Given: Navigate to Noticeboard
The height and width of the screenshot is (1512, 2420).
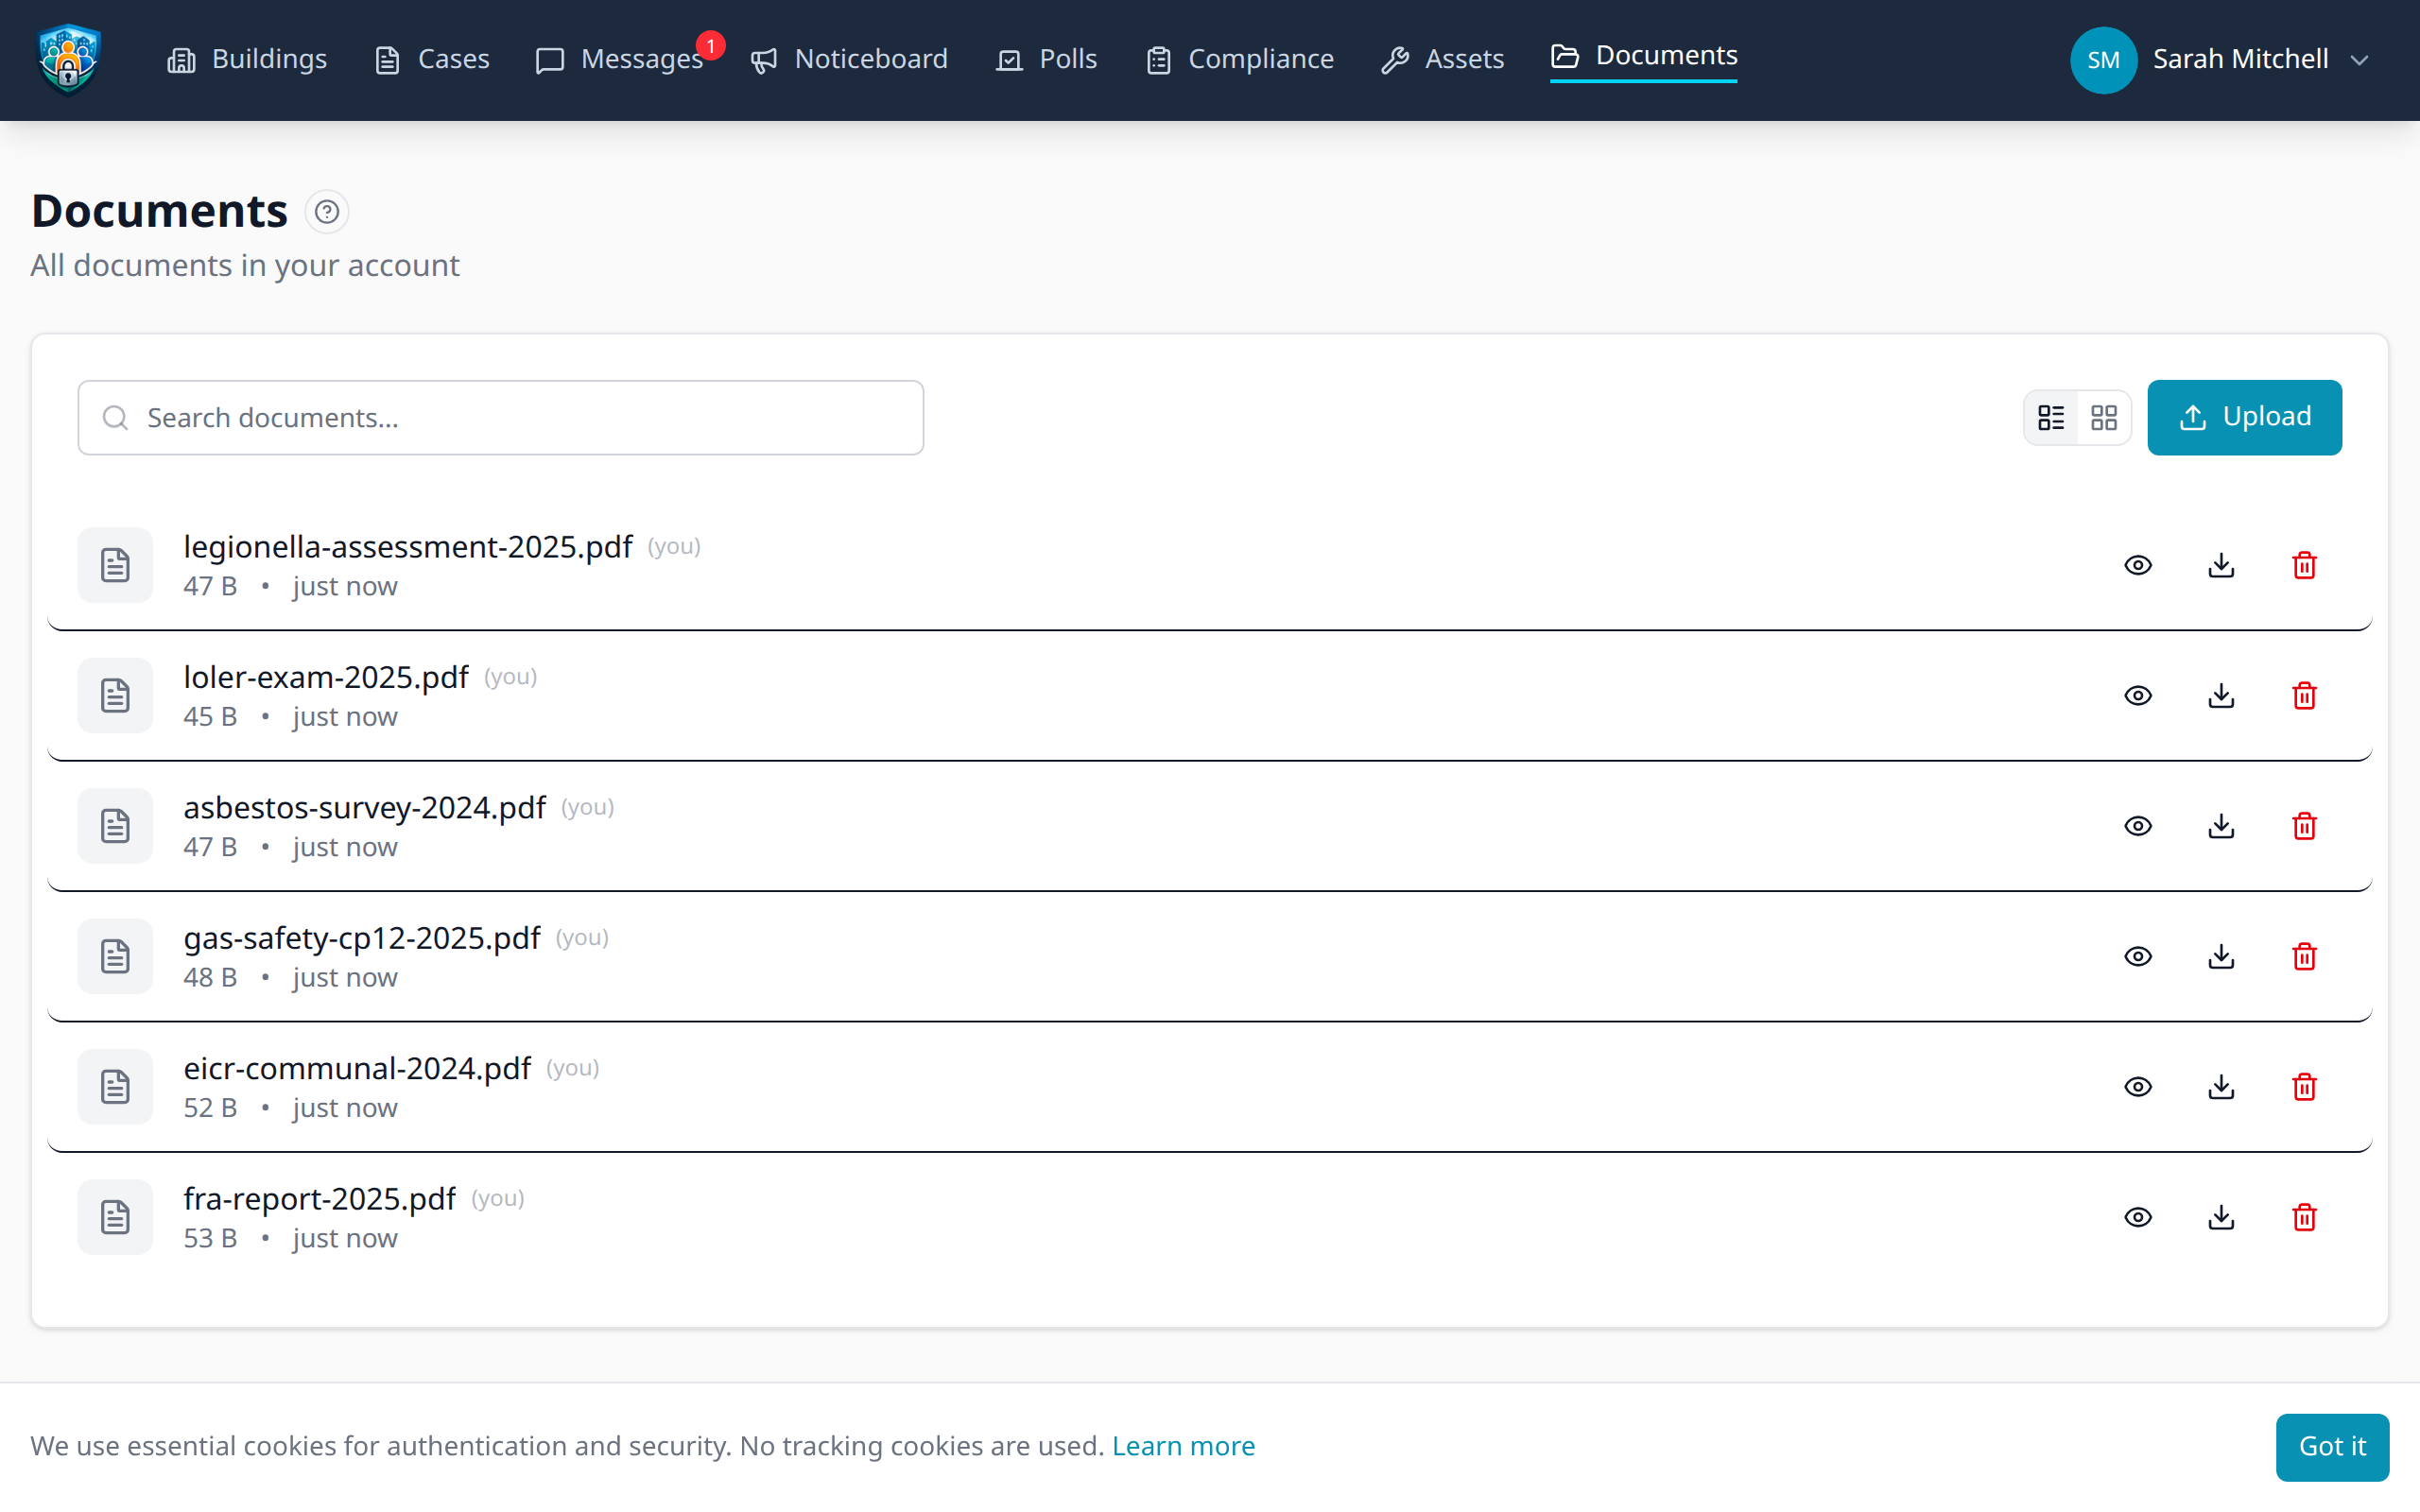Looking at the screenshot, I should pyautogui.click(x=849, y=59).
